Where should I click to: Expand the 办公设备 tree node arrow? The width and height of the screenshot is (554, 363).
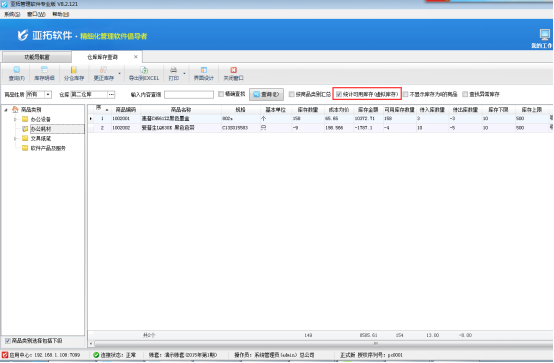[x=15, y=119]
